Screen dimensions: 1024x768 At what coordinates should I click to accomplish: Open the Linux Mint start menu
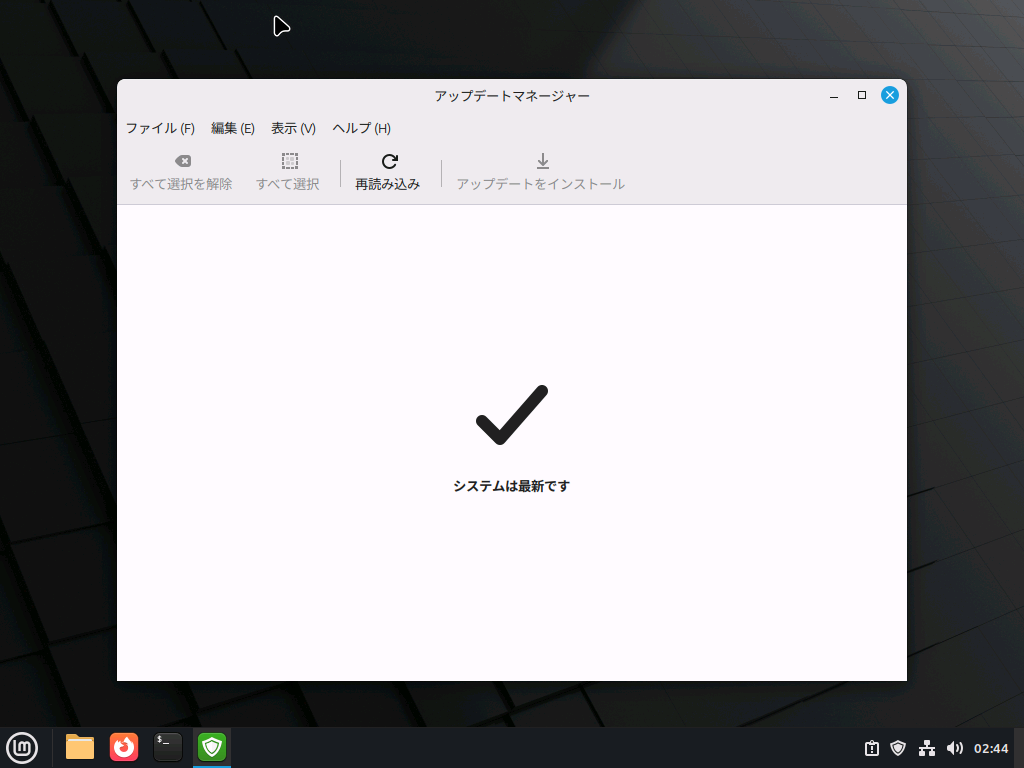pyautogui.click(x=22, y=747)
